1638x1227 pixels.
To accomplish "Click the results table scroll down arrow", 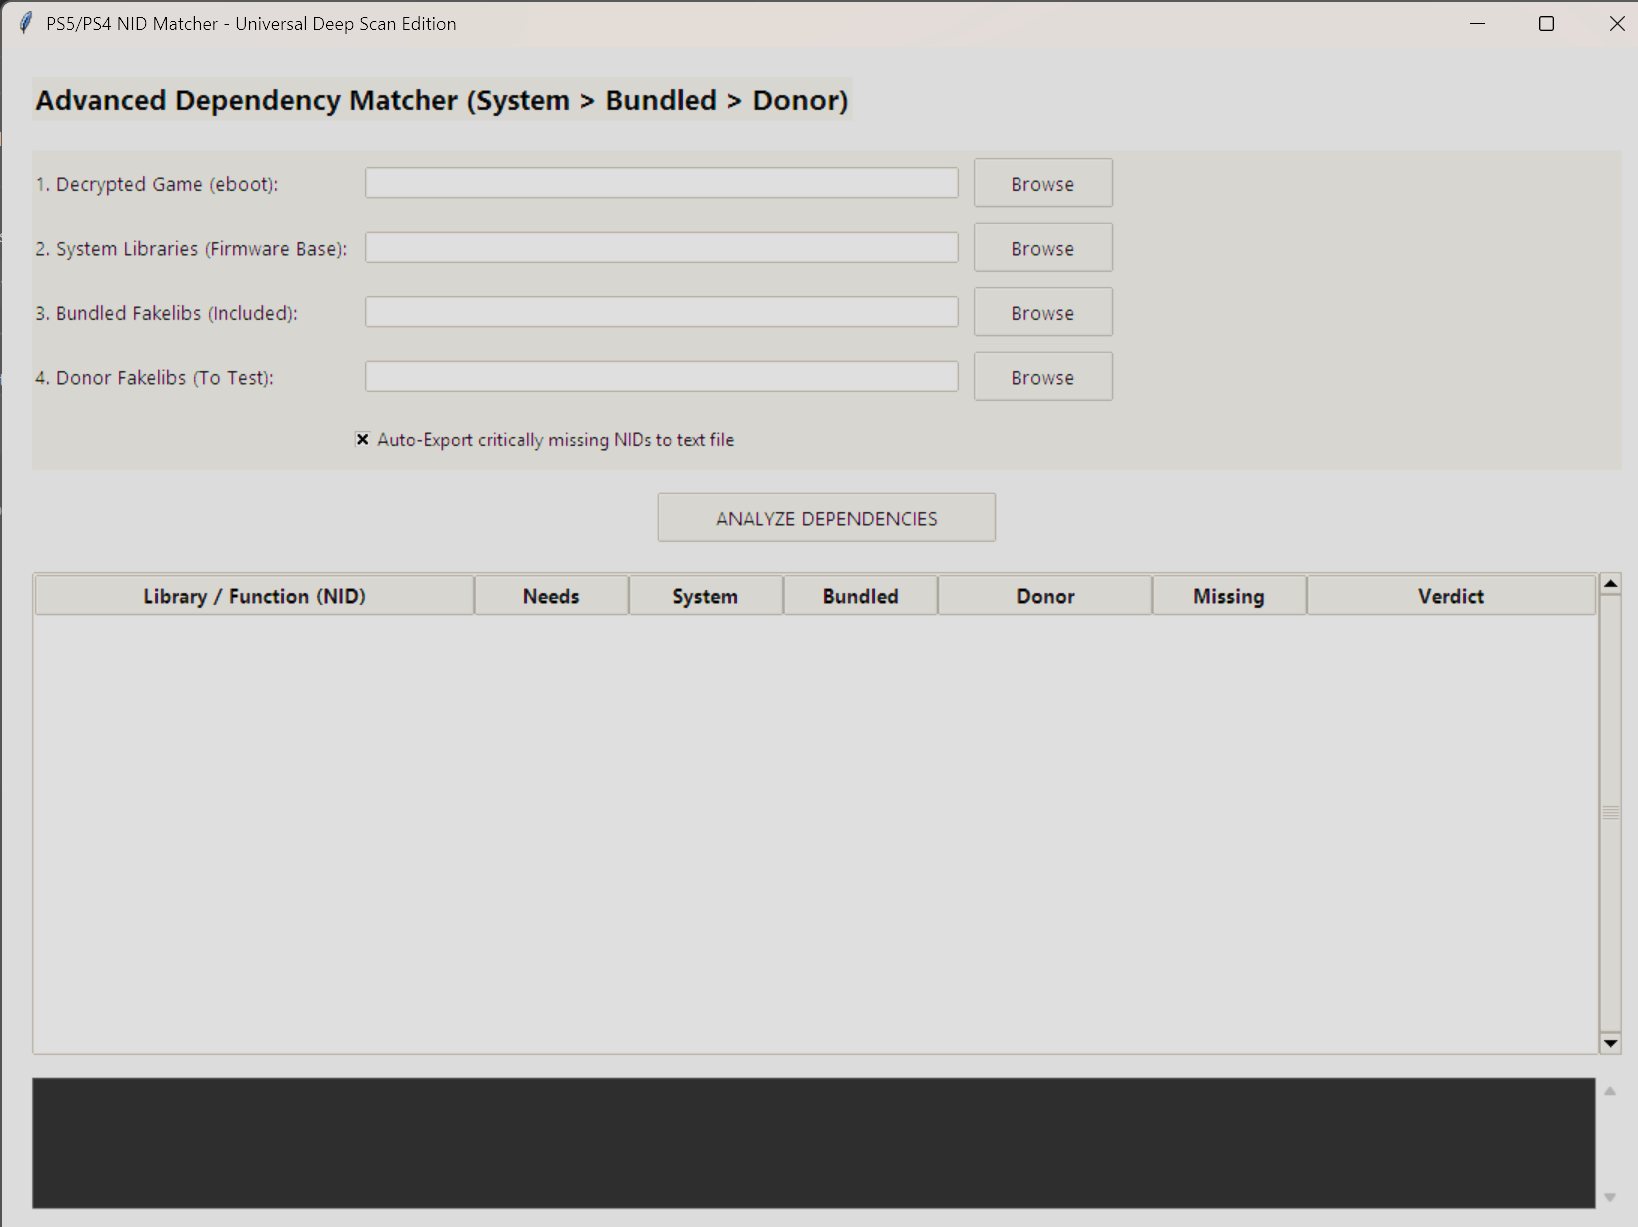I will [1610, 1043].
